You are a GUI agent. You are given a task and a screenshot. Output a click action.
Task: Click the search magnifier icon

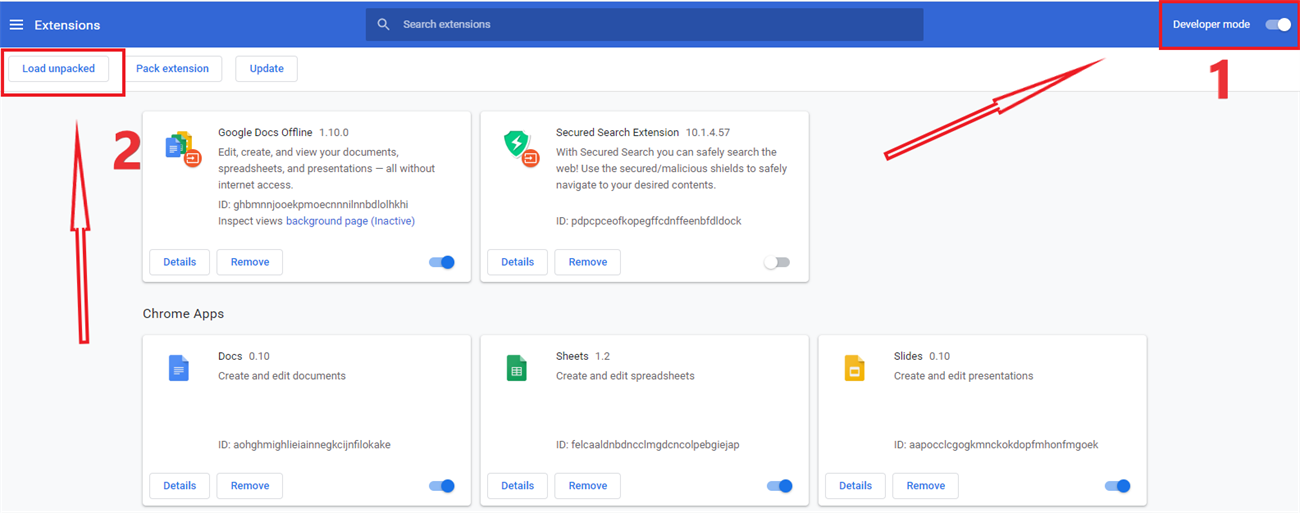(x=383, y=24)
